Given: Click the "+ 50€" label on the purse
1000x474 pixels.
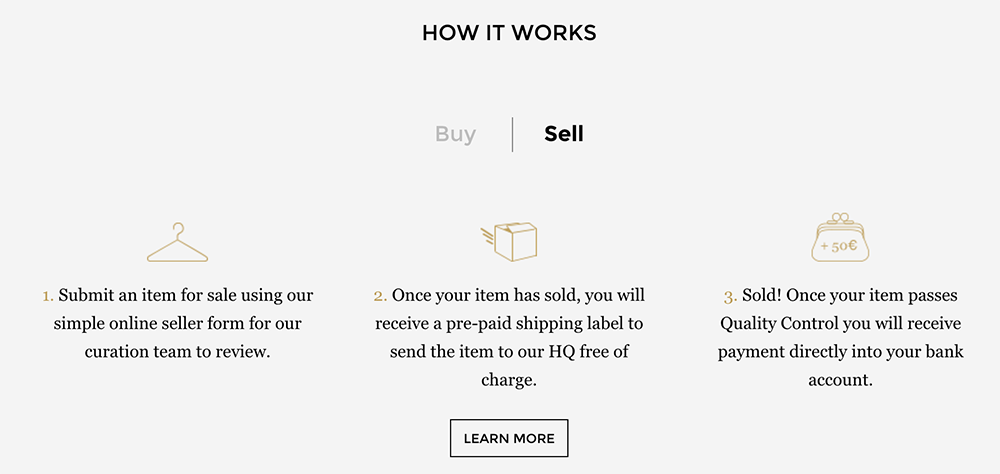Looking at the screenshot, I should click(x=839, y=246).
